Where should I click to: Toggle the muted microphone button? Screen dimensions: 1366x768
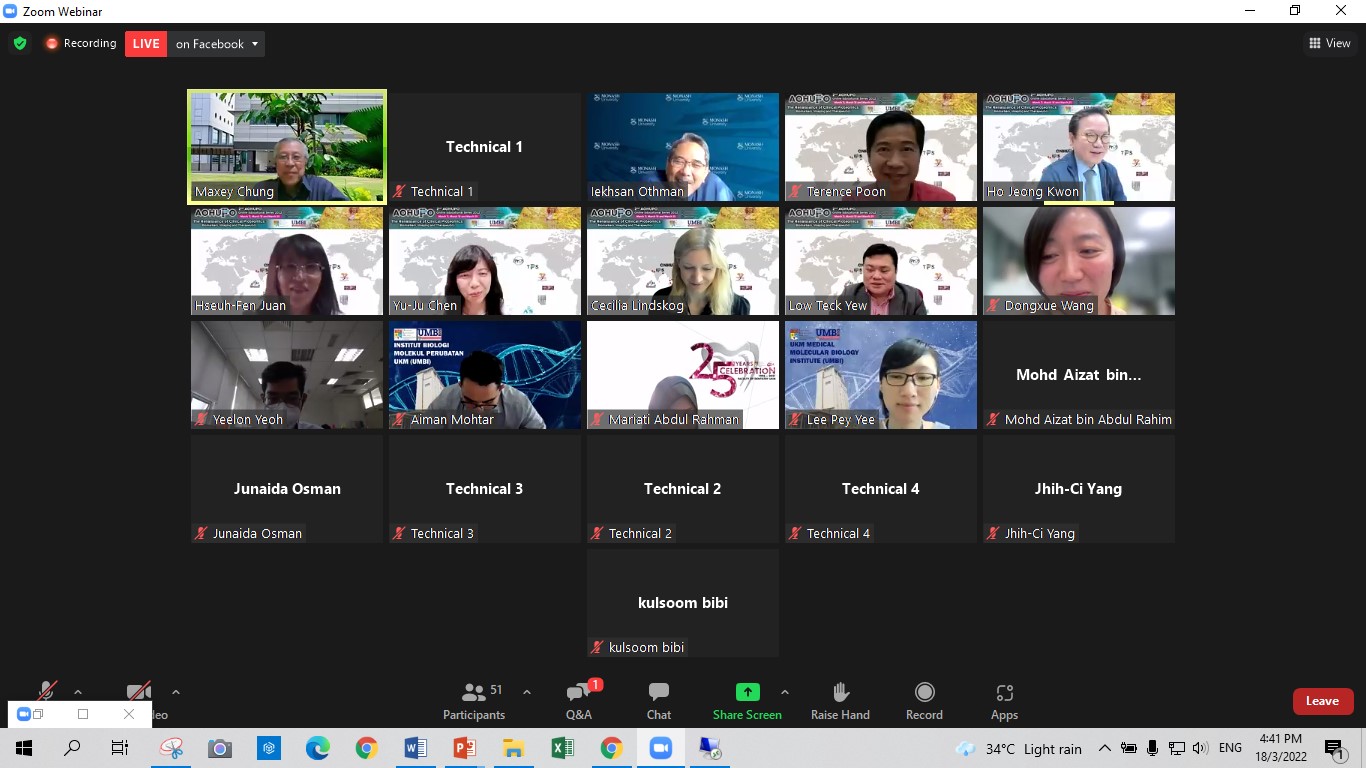point(46,692)
